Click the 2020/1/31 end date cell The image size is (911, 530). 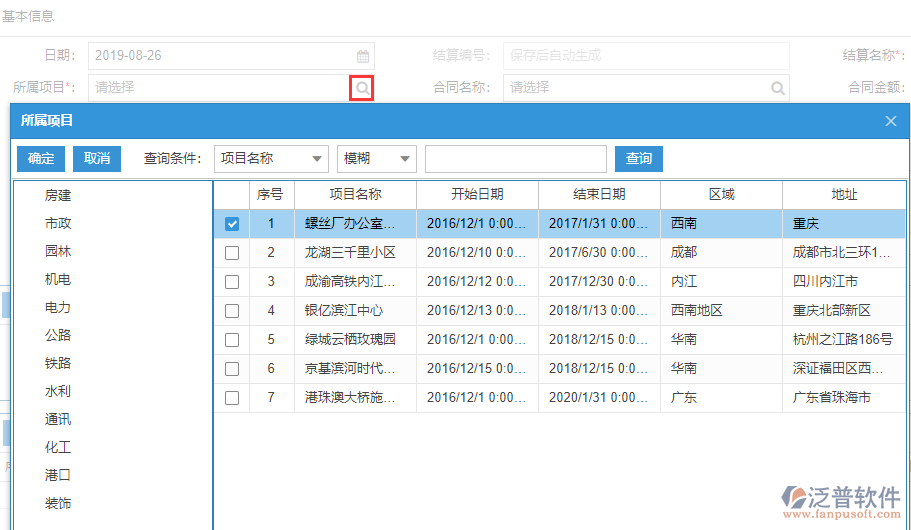click(598, 398)
